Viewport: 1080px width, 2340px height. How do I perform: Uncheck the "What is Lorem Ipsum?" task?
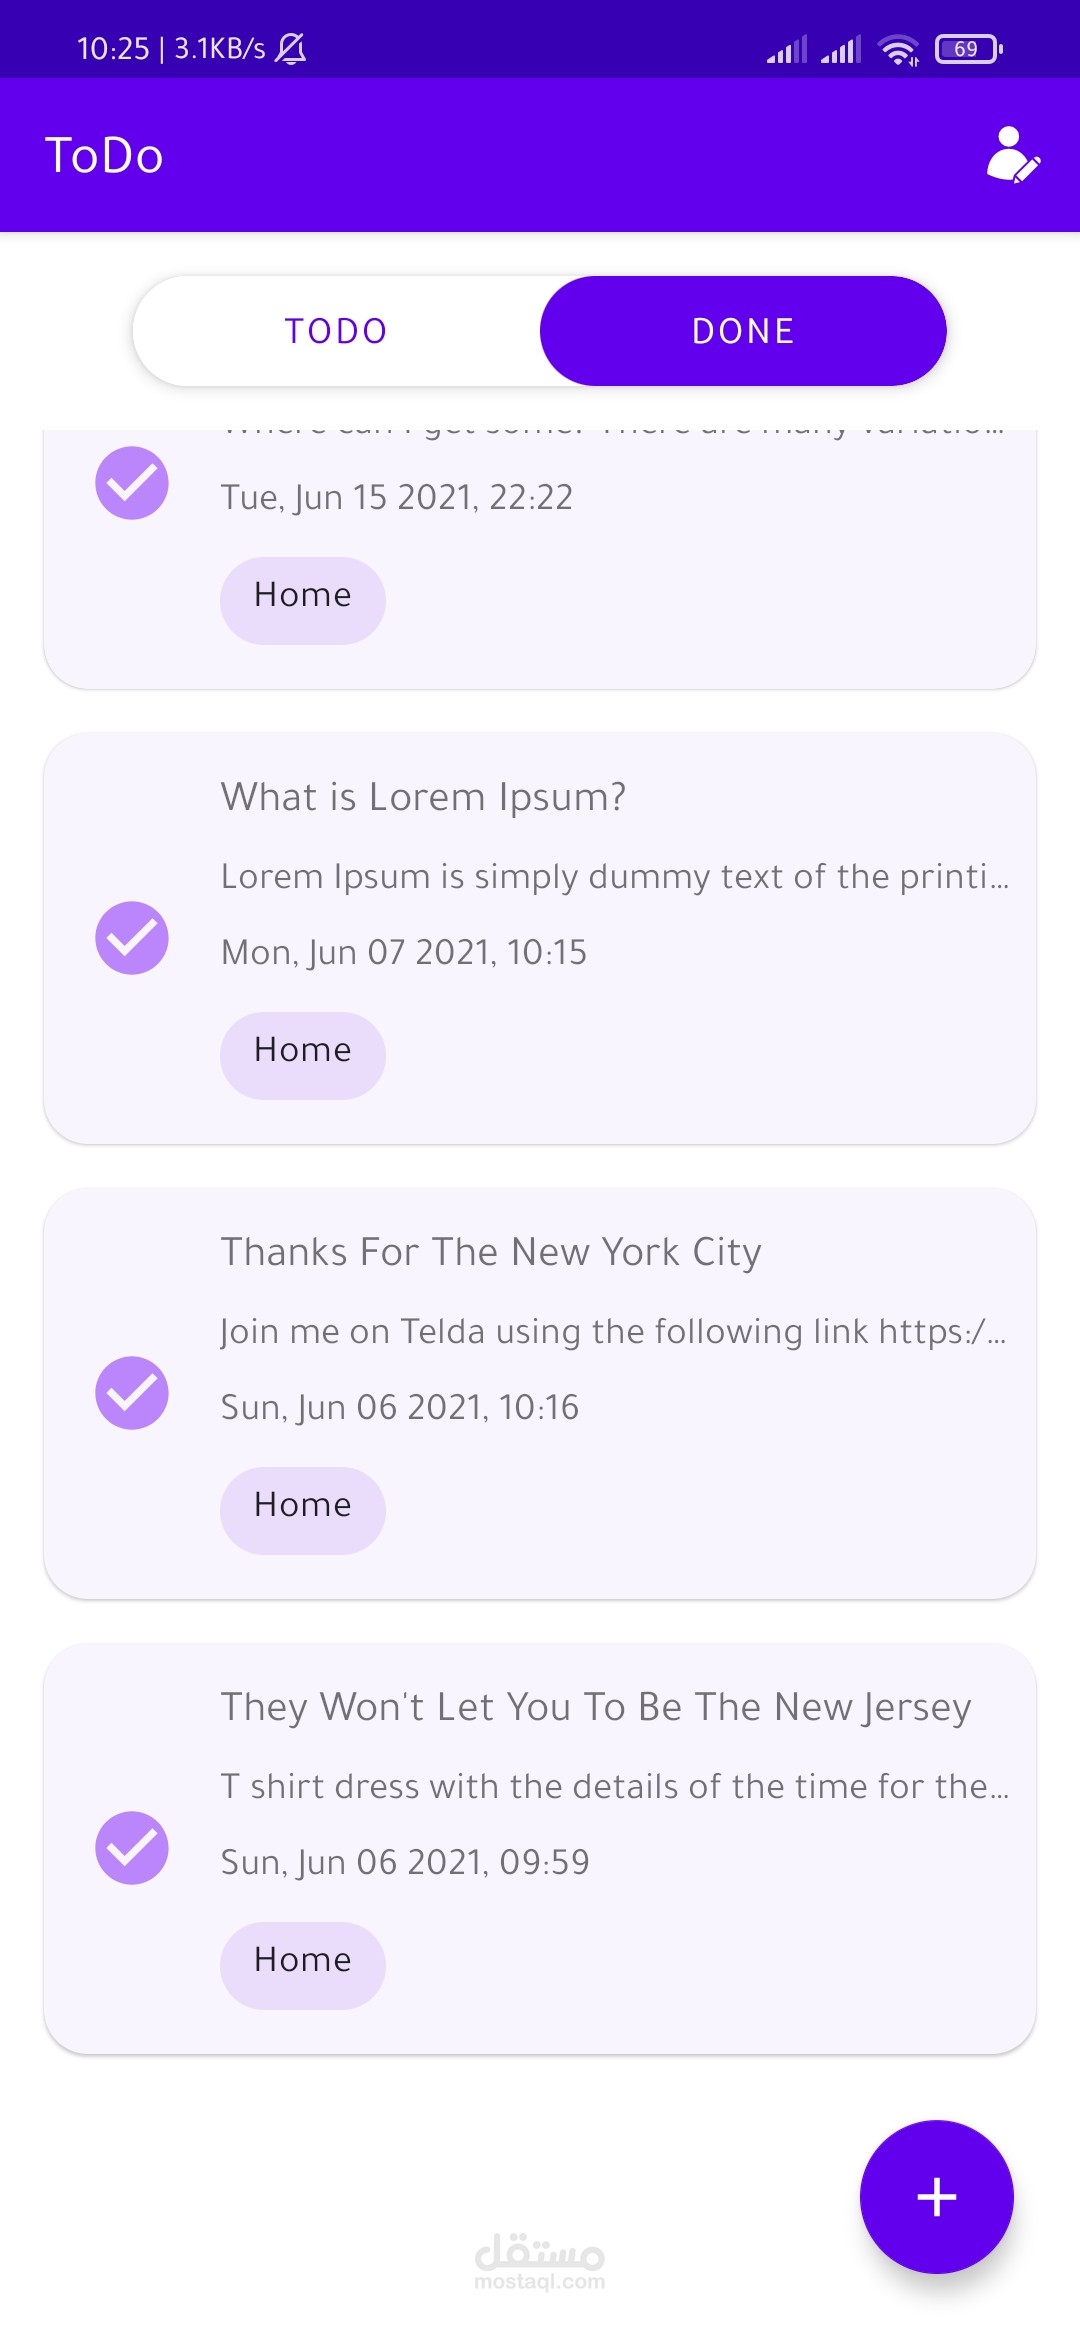tap(132, 938)
